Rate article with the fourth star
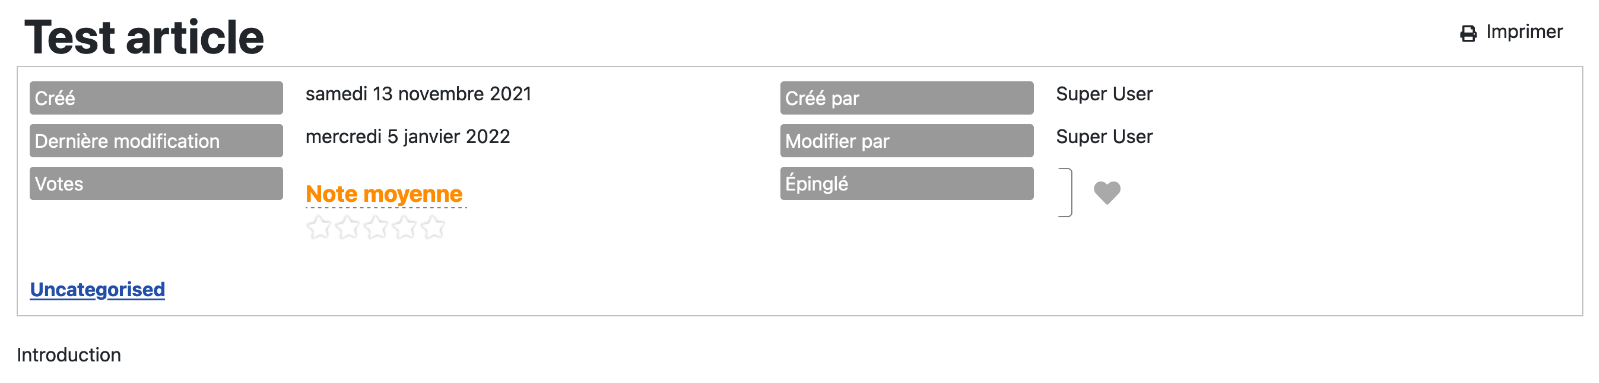Screen dimensions: 1599x383 click(x=405, y=228)
